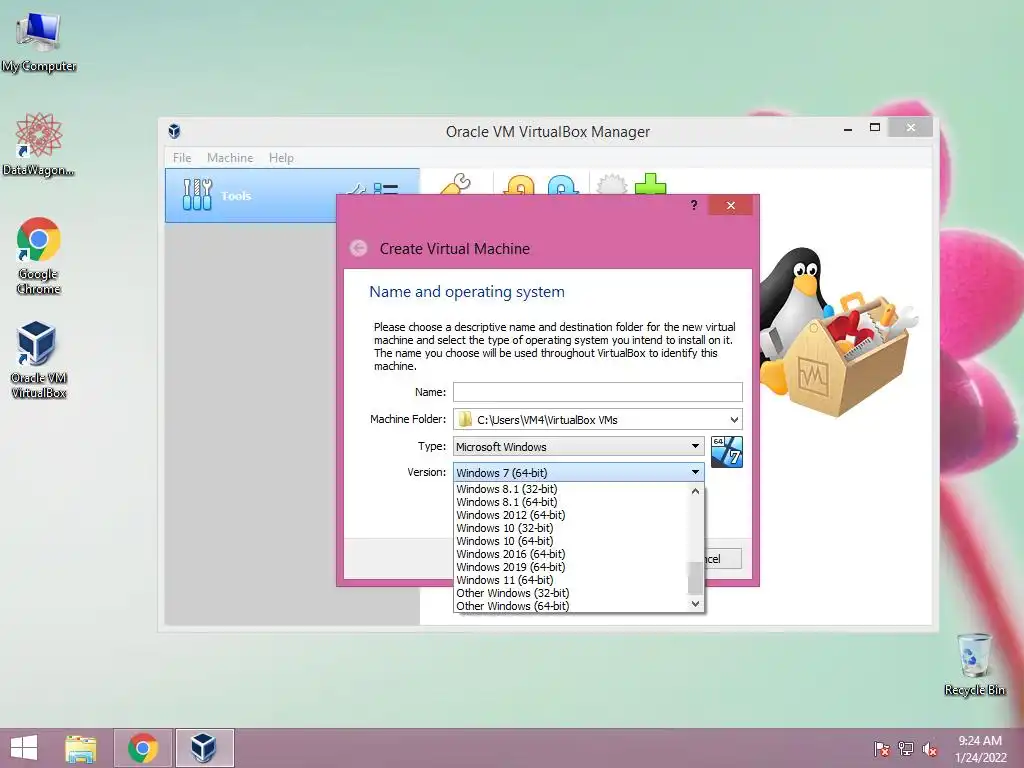This screenshot has height=768, width=1024.
Task: Open the Machine menu
Action: coord(230,157)
